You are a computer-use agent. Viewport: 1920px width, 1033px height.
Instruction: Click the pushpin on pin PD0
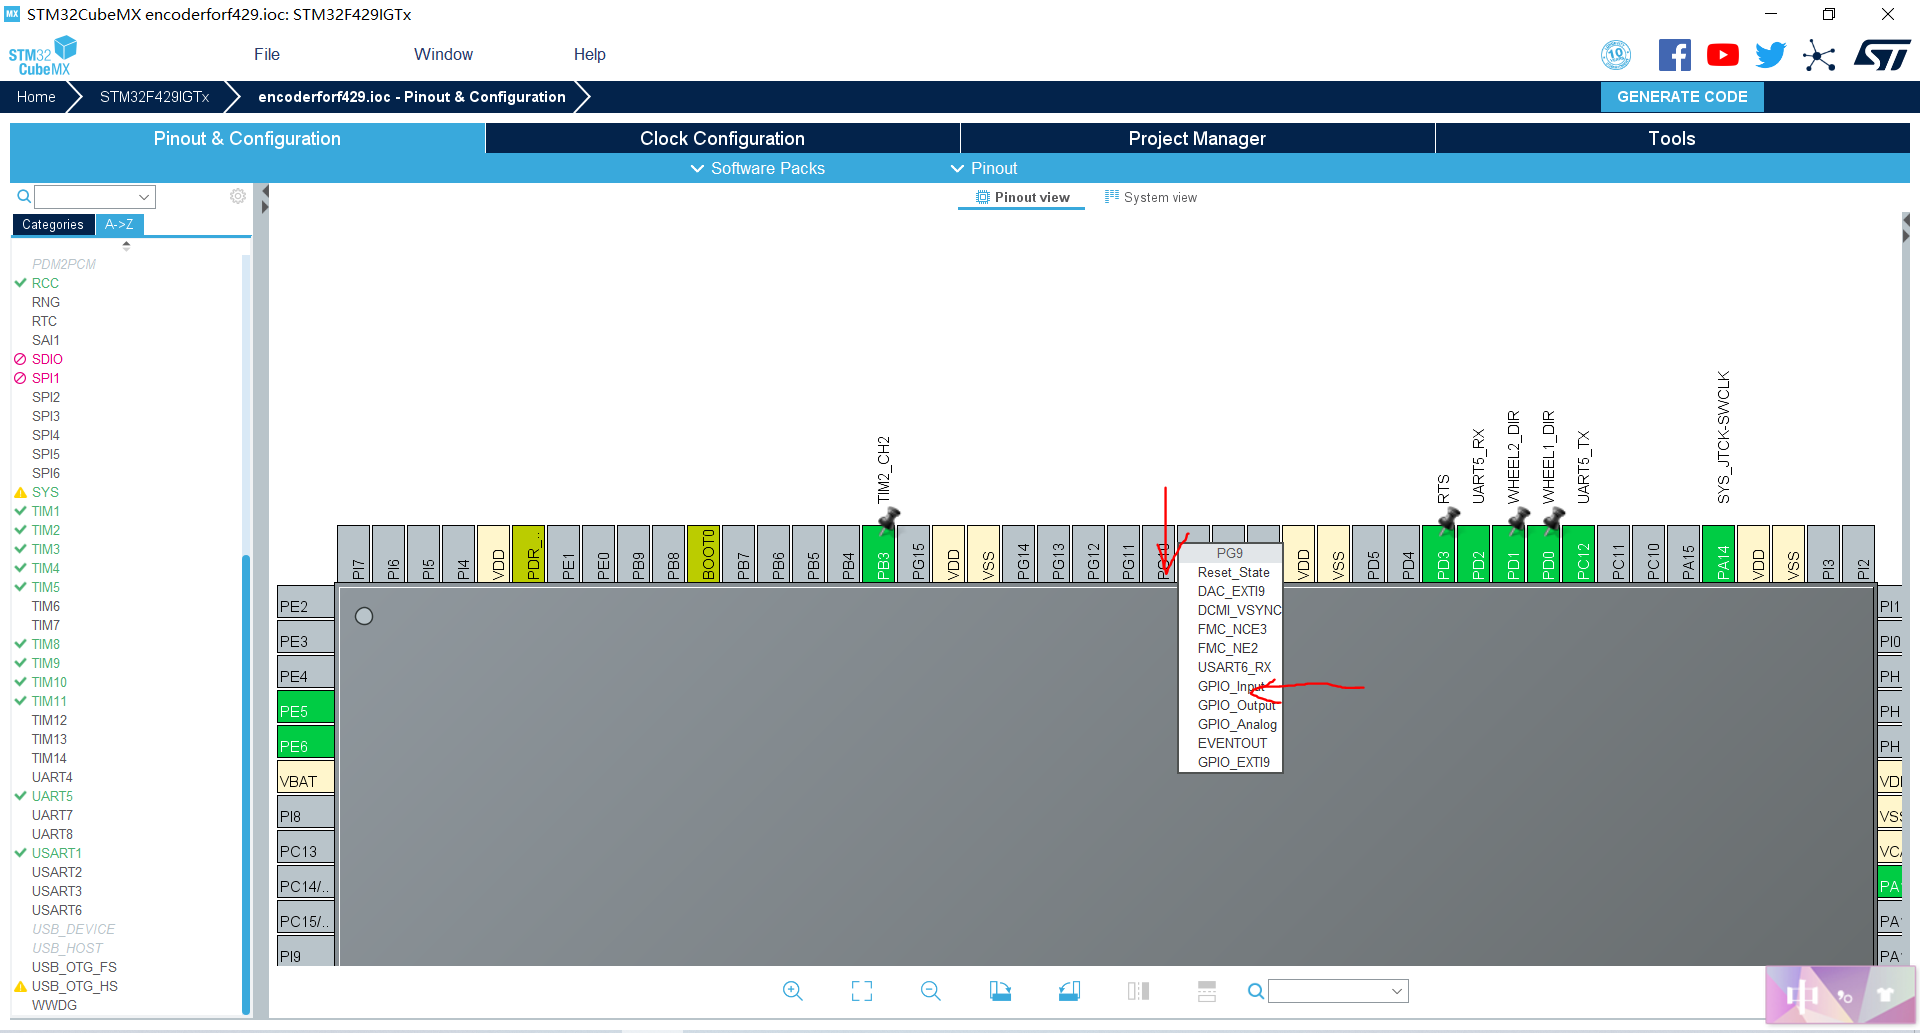tap(1553, 519)
